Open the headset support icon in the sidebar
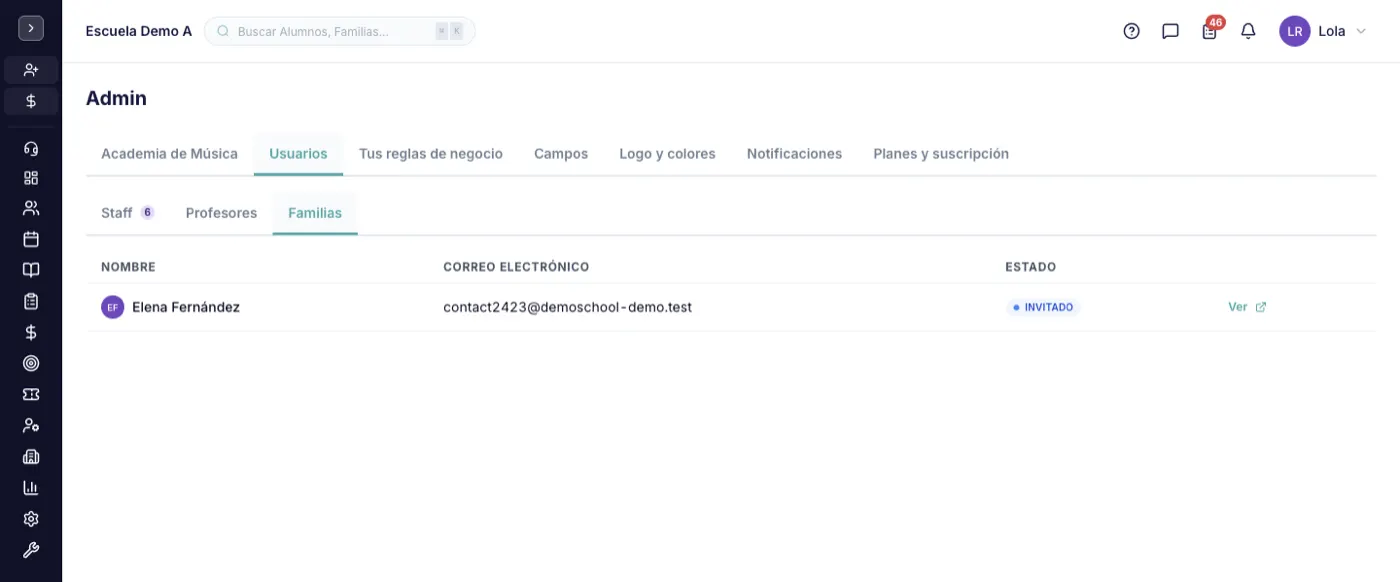The image size is (1400, 582). tap(31, 149)
